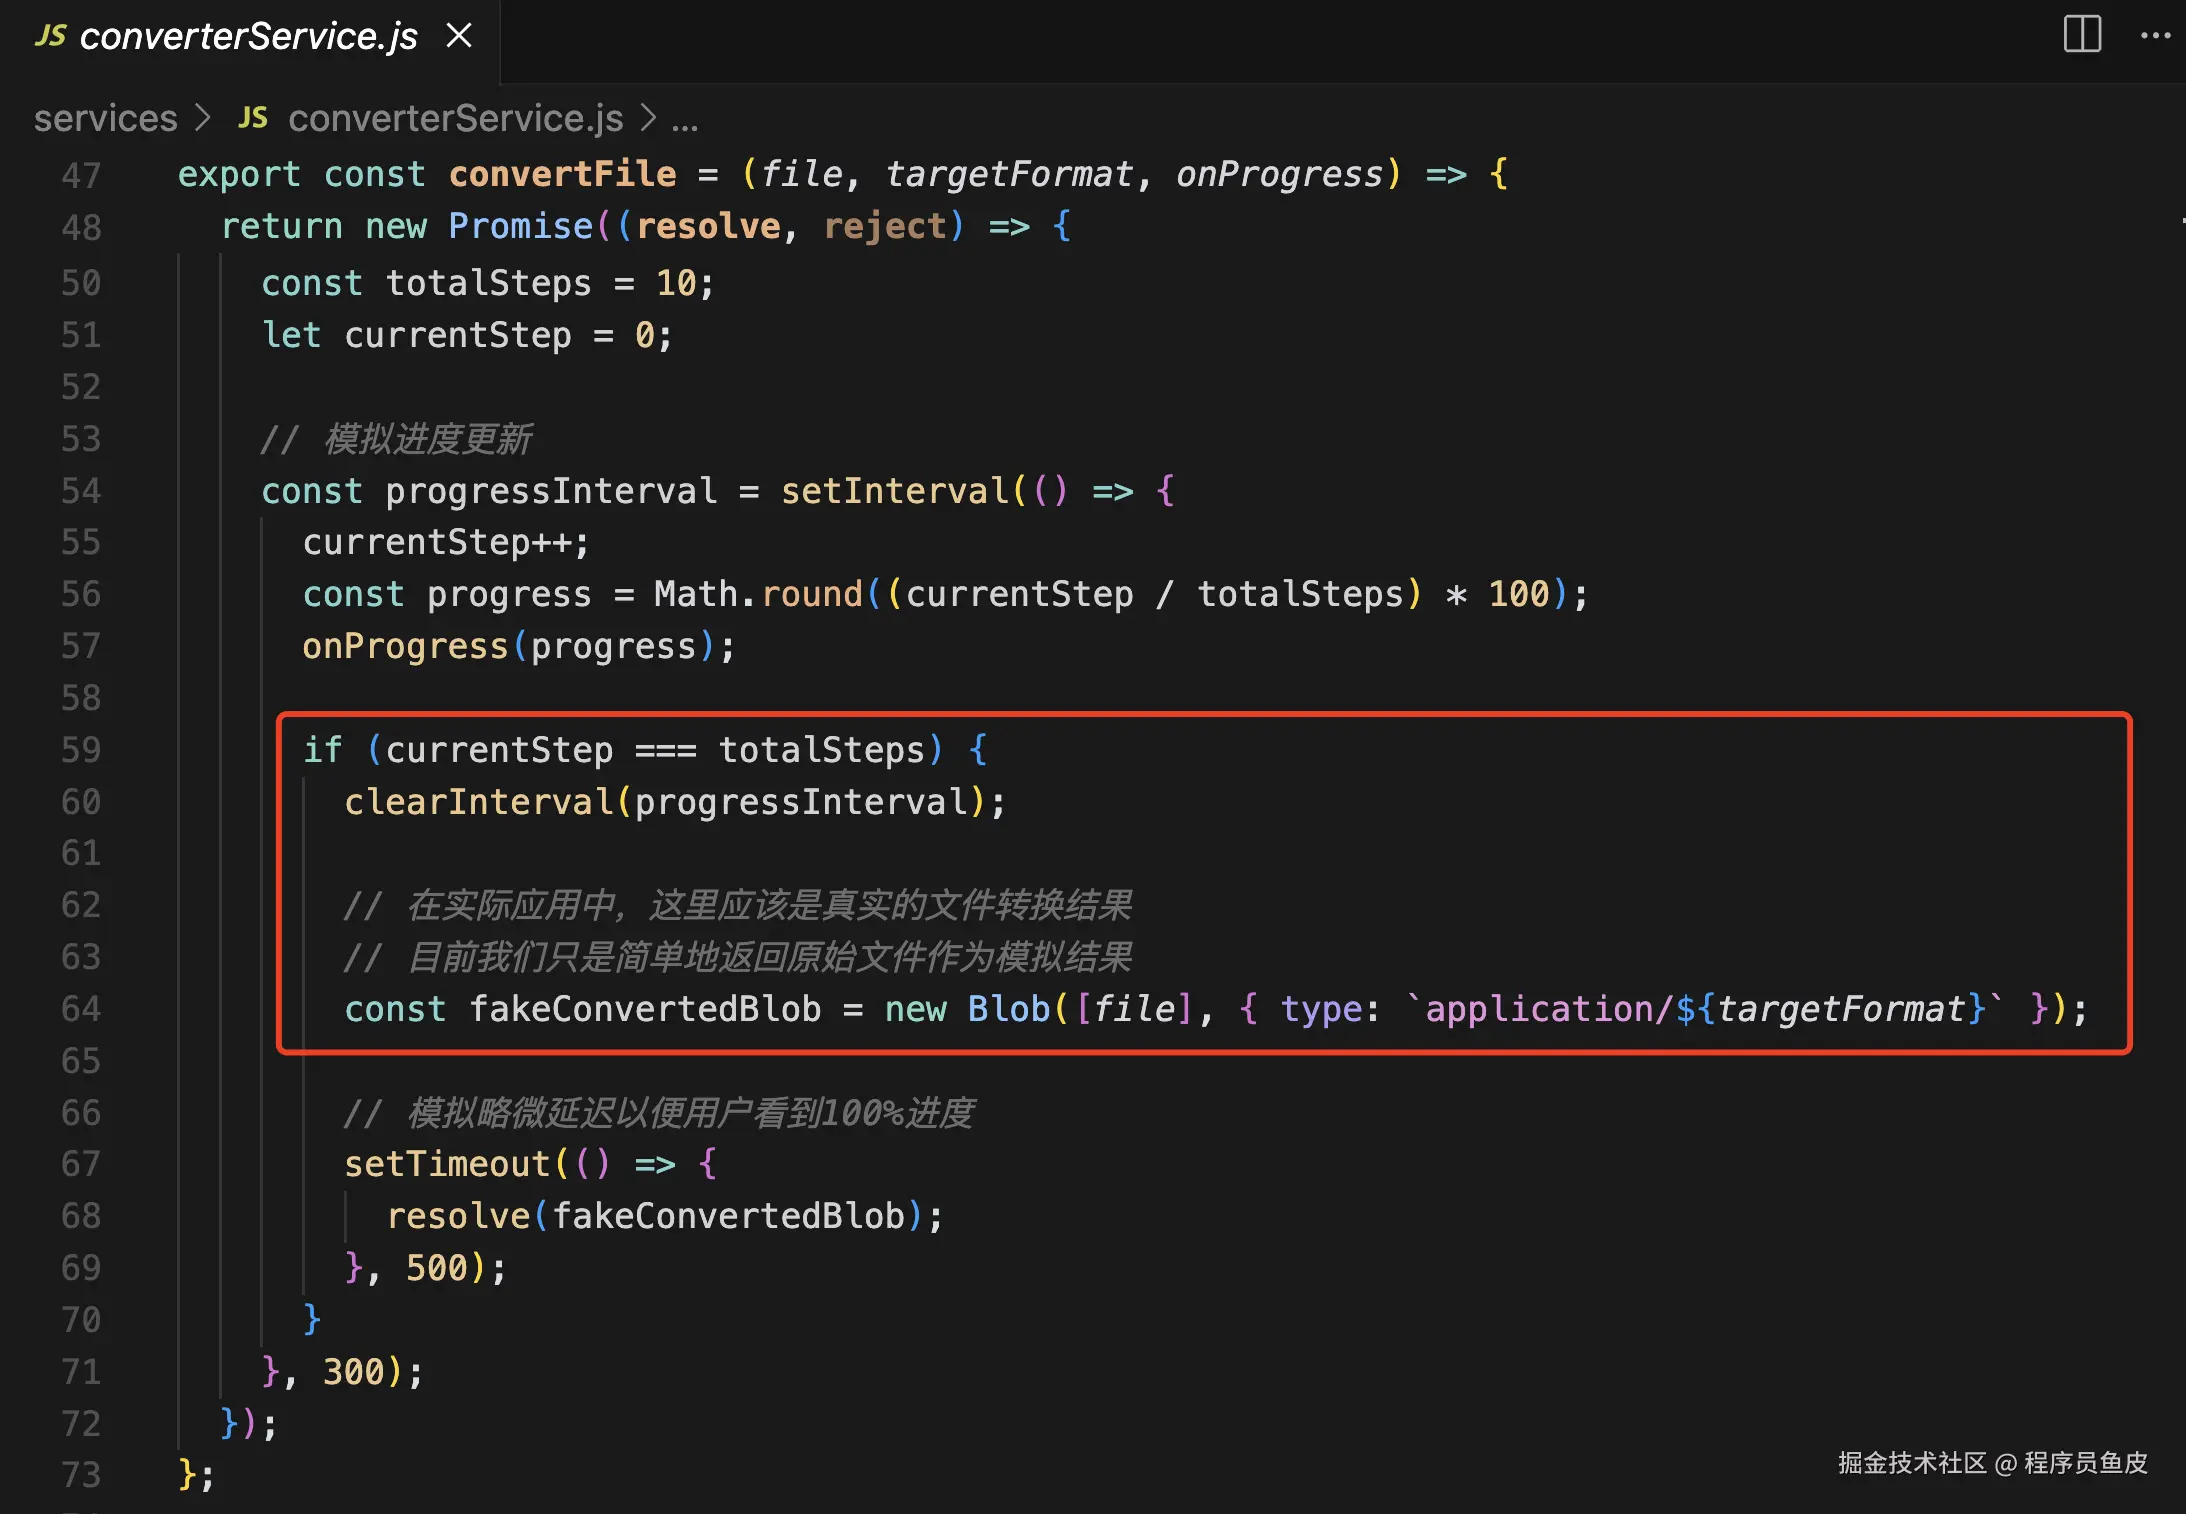Select the converterService.js editor tab

(x=248, y=37)
